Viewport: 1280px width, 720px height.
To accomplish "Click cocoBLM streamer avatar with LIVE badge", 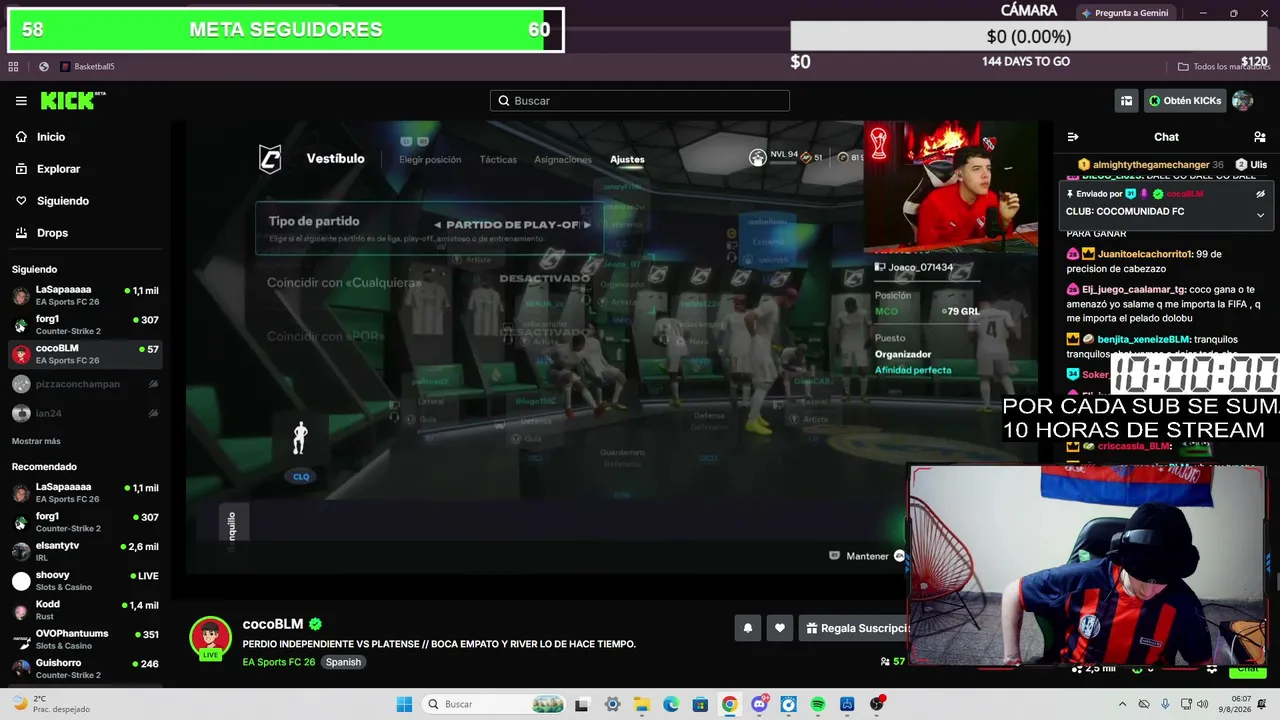I will click(x=210, y=638).
